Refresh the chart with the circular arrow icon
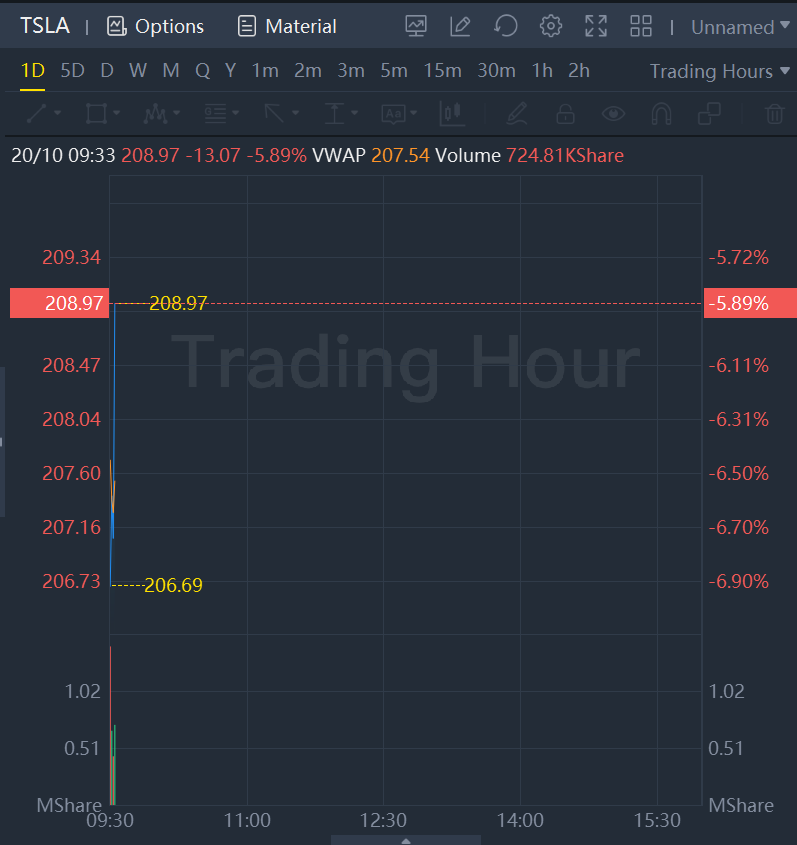This screenshot has width=797, height=845. 506,27
